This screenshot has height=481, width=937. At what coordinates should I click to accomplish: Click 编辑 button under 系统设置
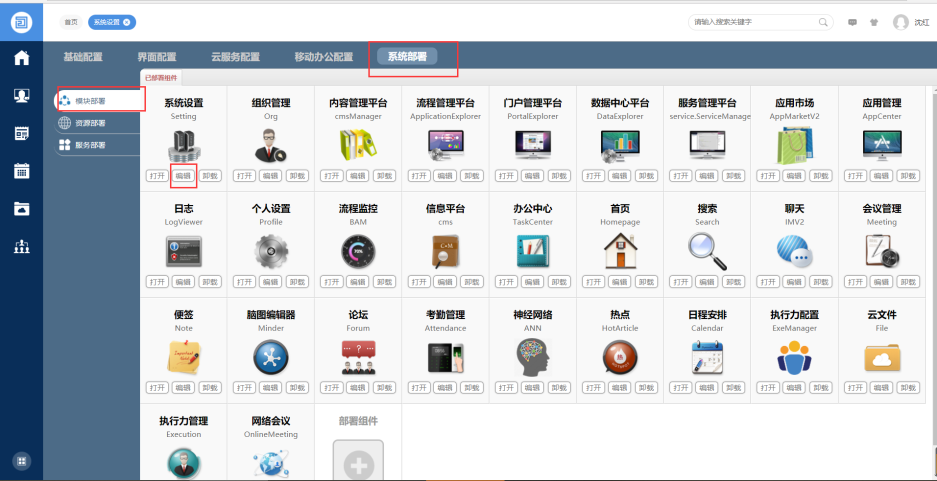coord(183,175)
